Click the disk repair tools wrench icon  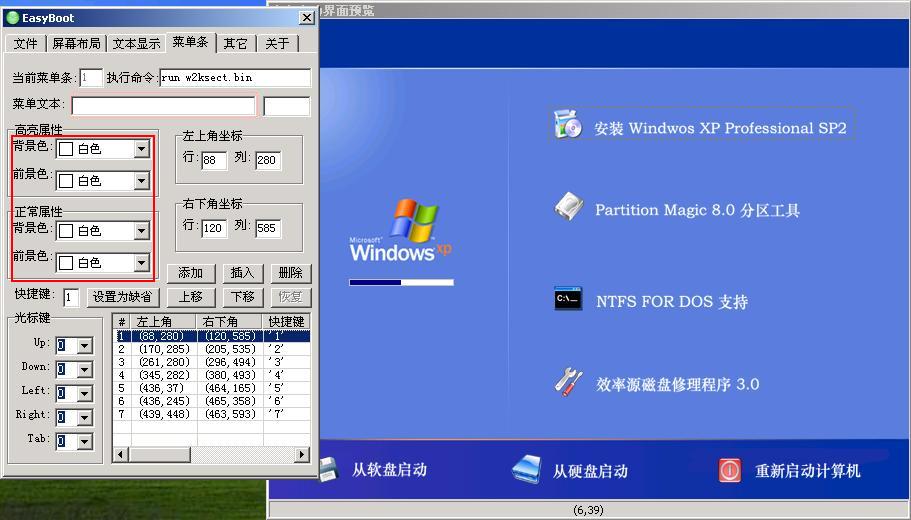[x=568, y=382]
